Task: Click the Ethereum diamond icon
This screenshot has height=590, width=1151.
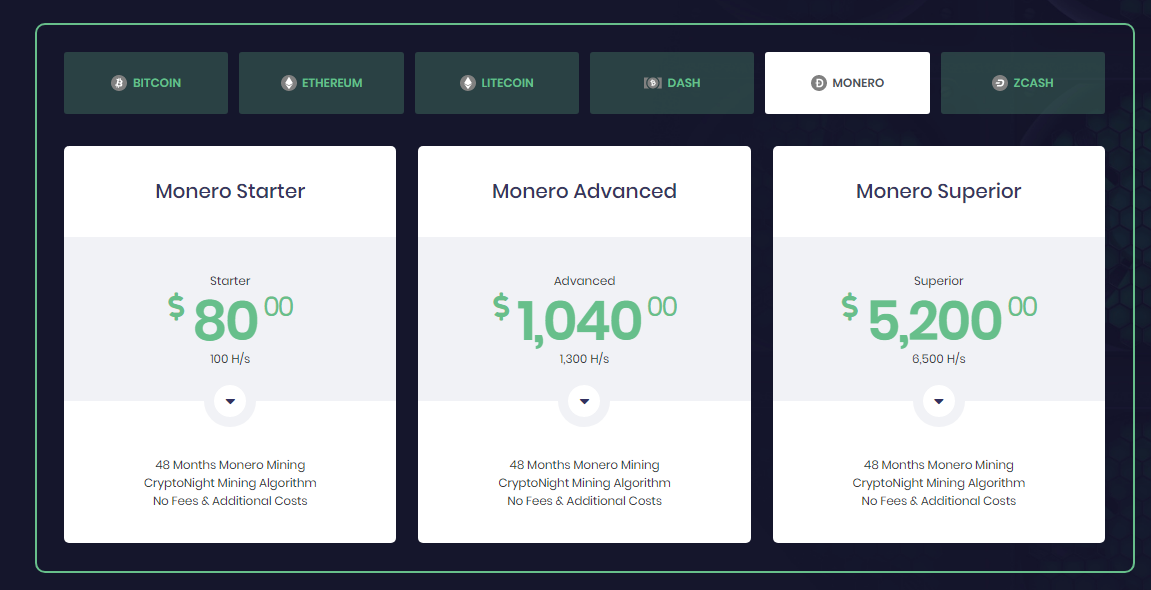Action: tap(289, 83)
